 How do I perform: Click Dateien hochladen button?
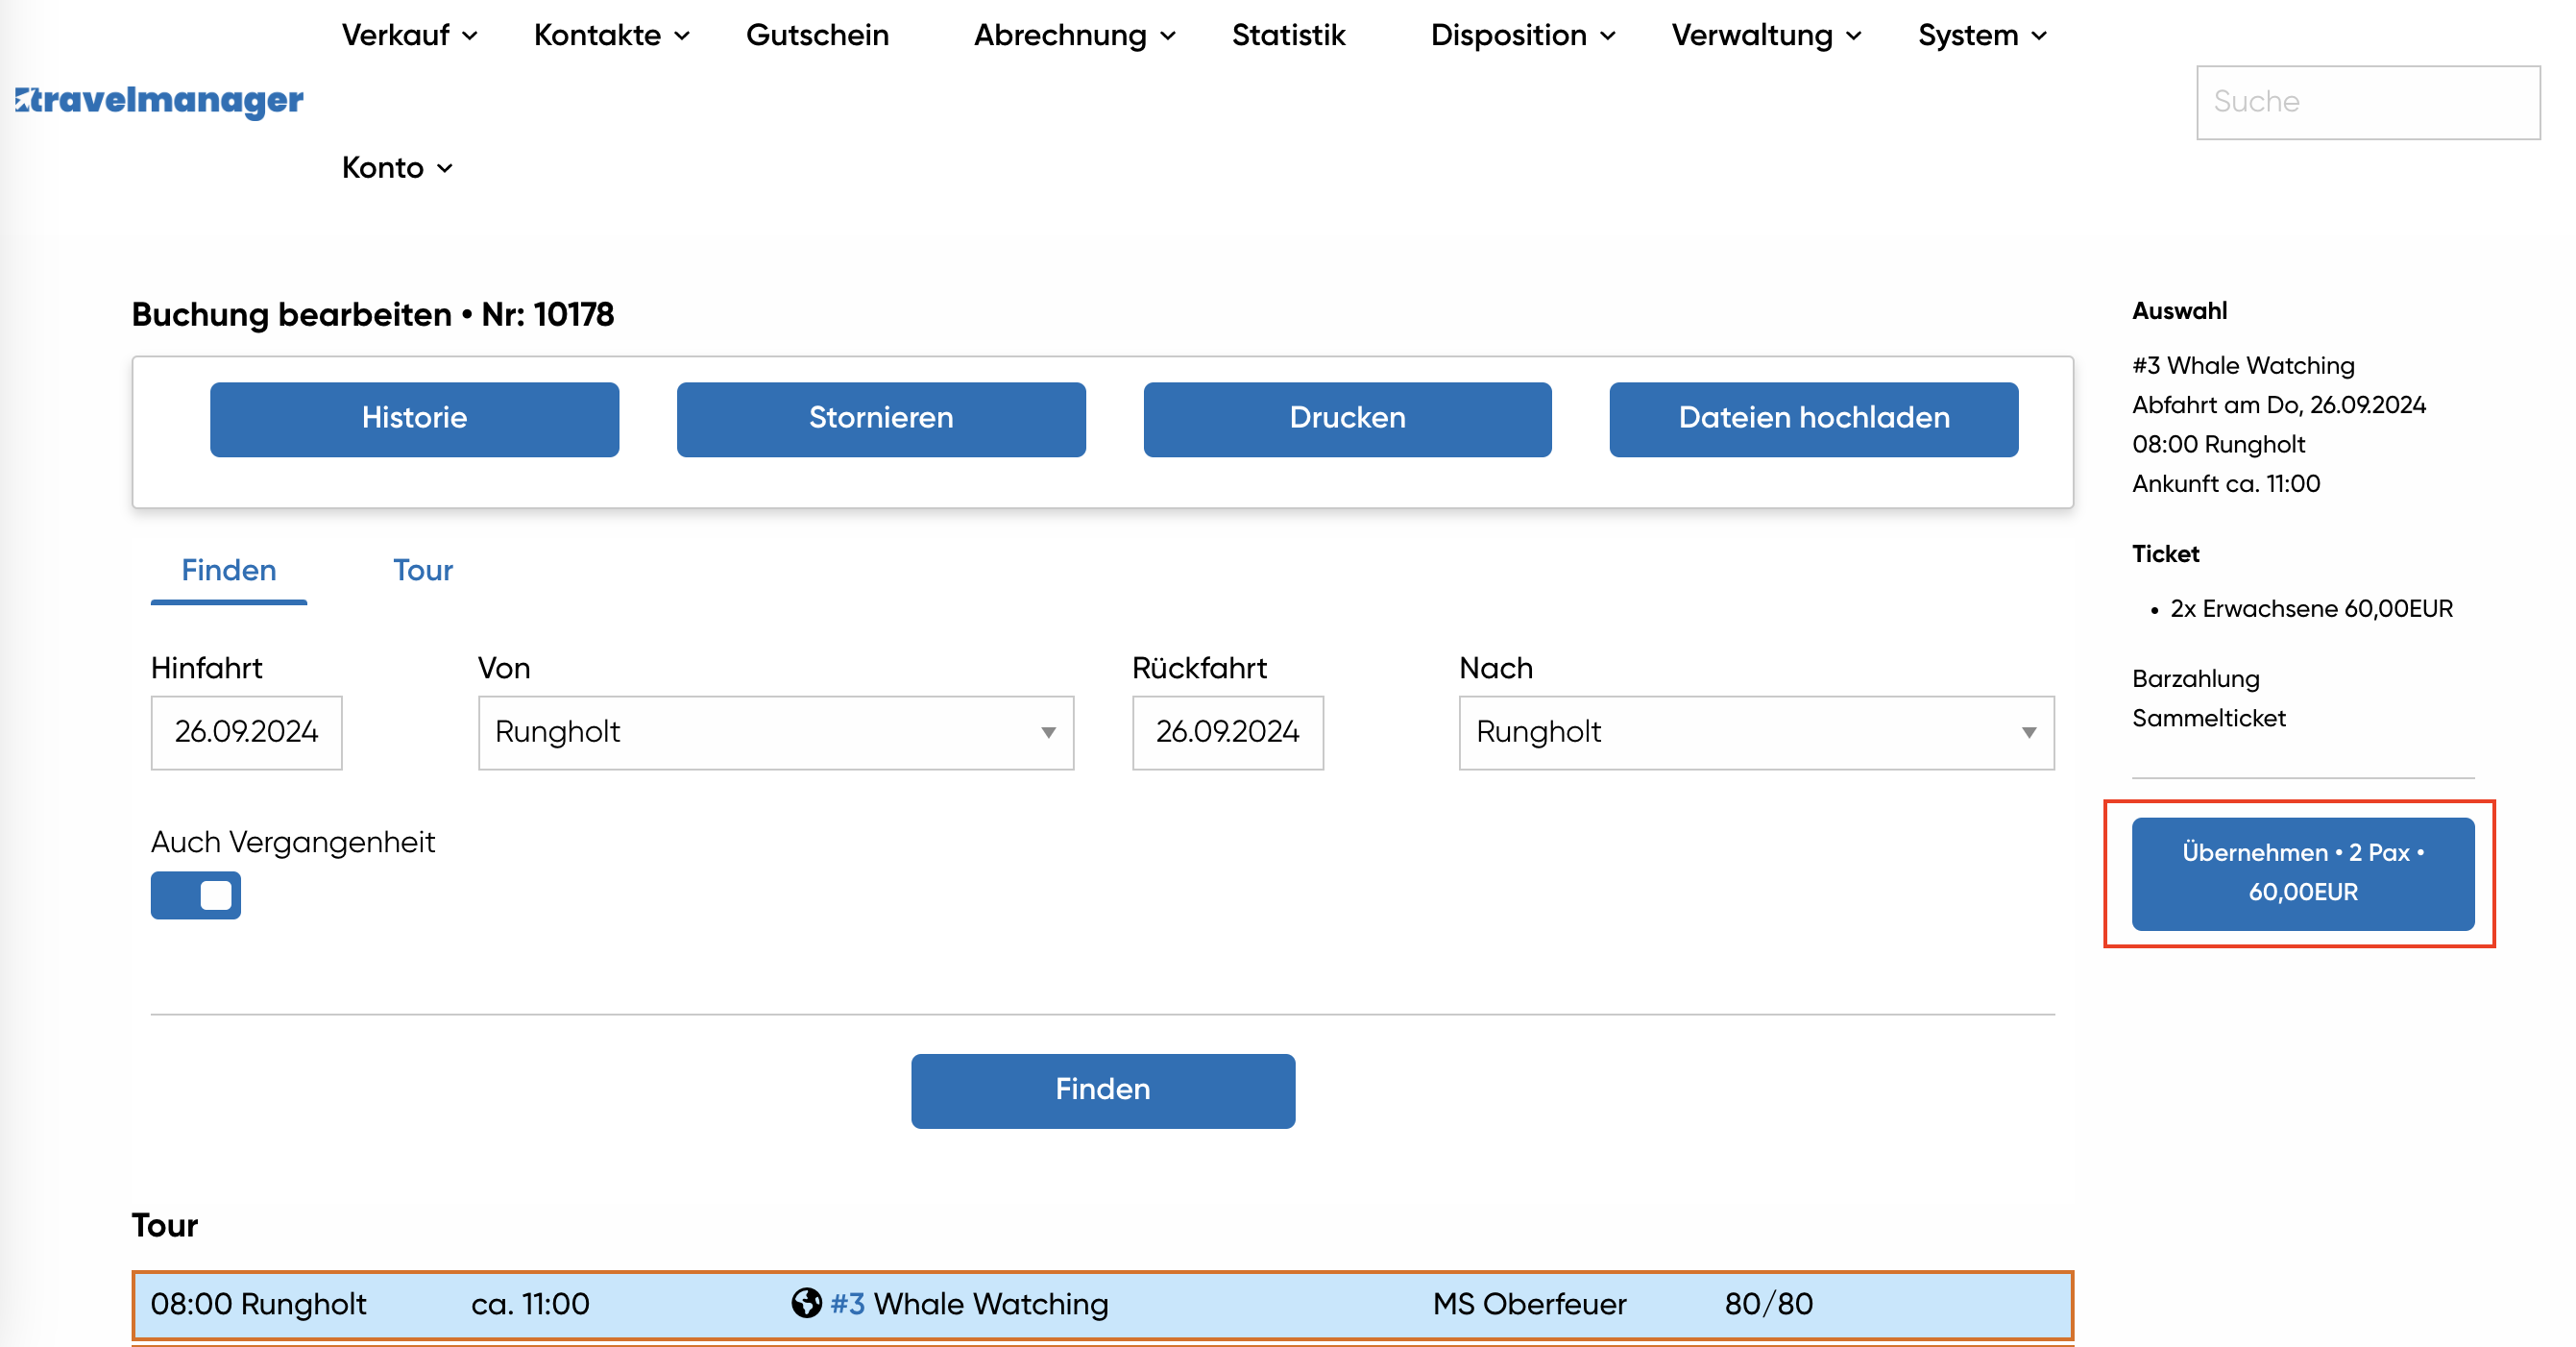point(1813,418)
